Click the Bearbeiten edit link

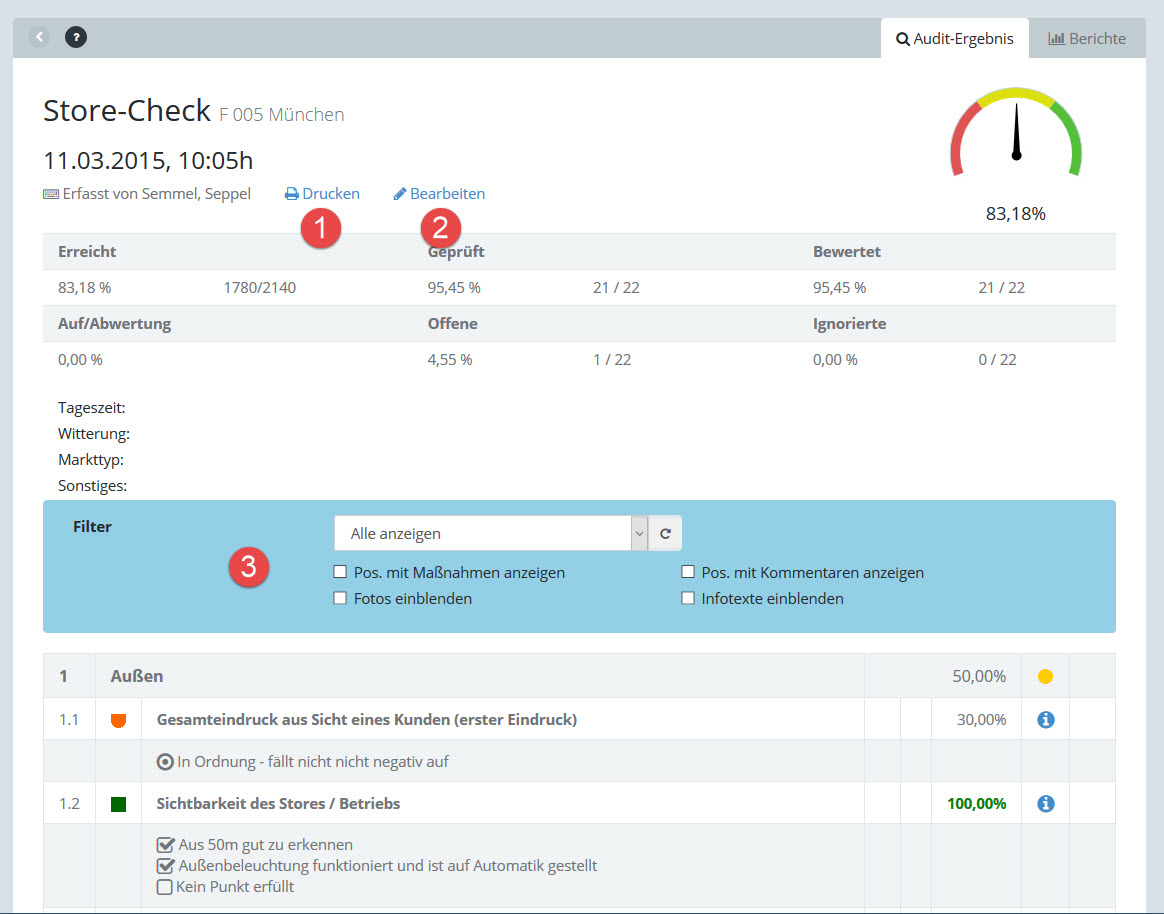(x=439, y=194)
